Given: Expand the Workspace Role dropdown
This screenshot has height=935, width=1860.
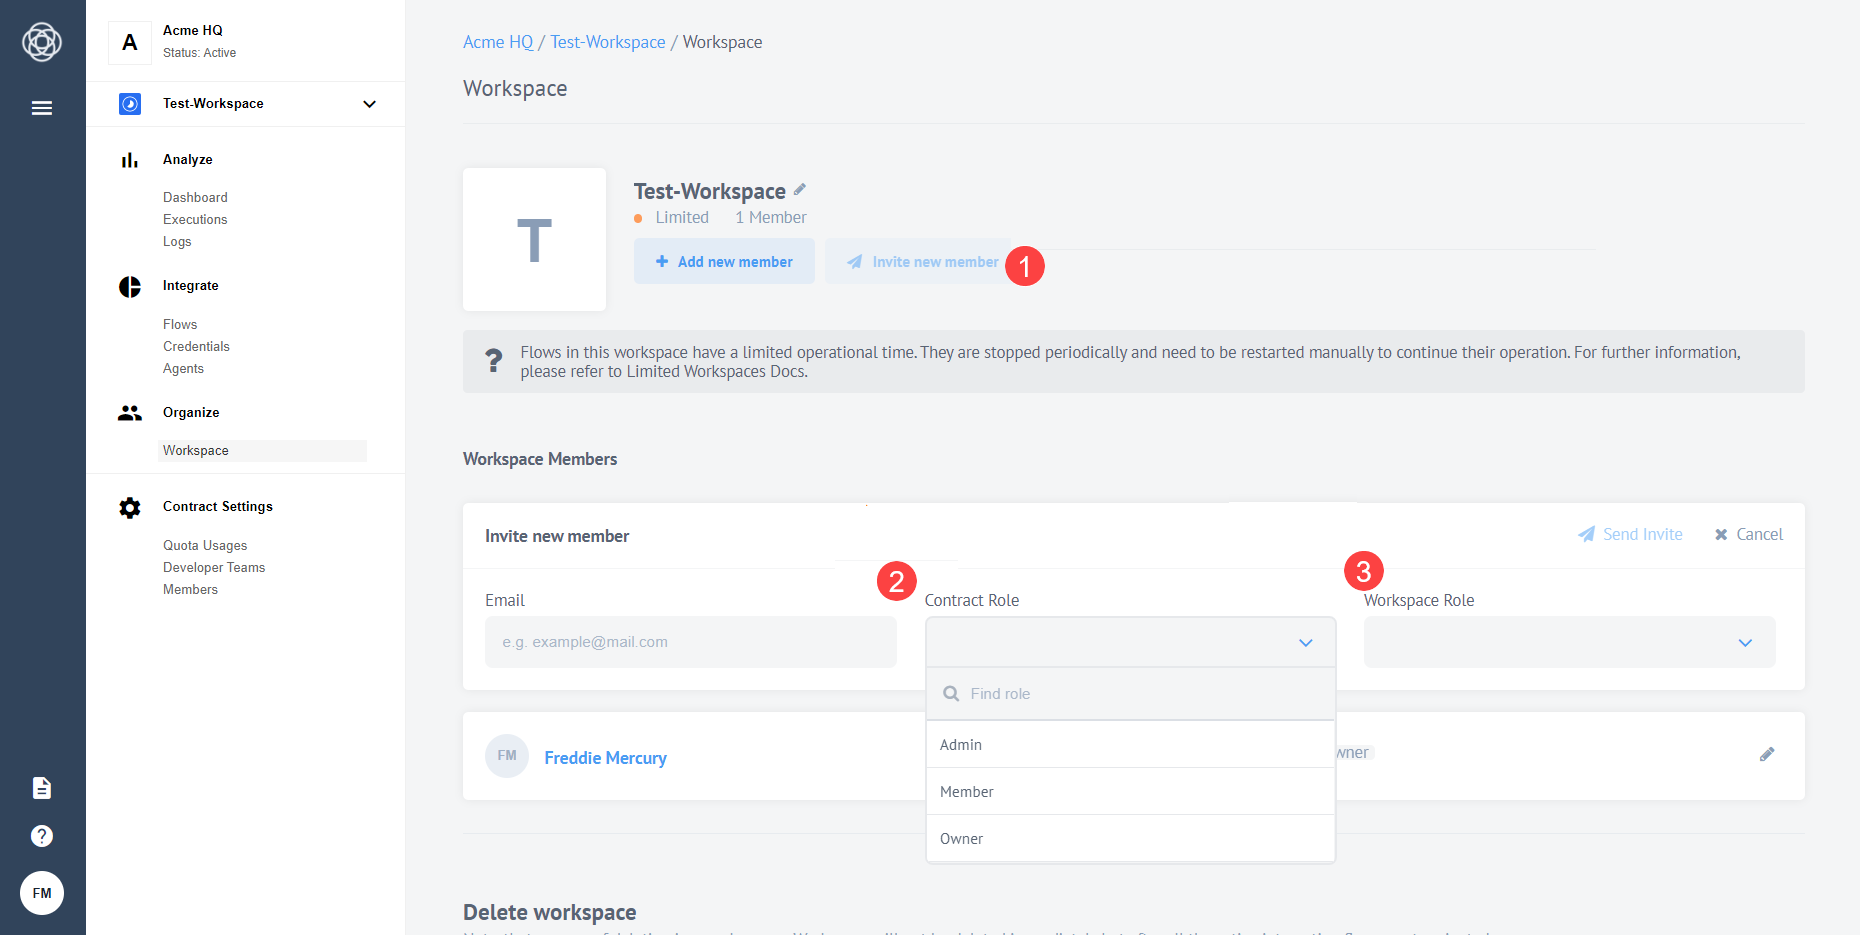Looking at the screenshot, I should 1745,642.
